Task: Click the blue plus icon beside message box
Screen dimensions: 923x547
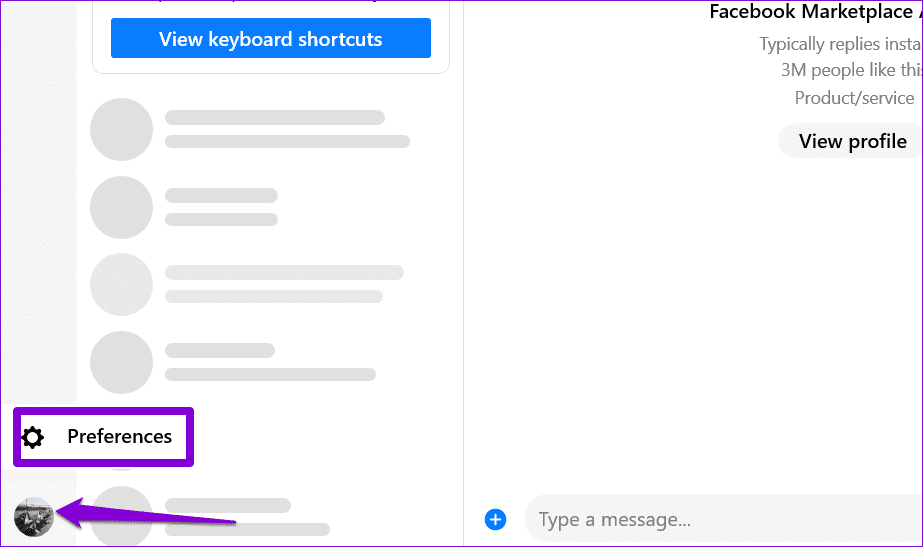Action: (495, 519)
